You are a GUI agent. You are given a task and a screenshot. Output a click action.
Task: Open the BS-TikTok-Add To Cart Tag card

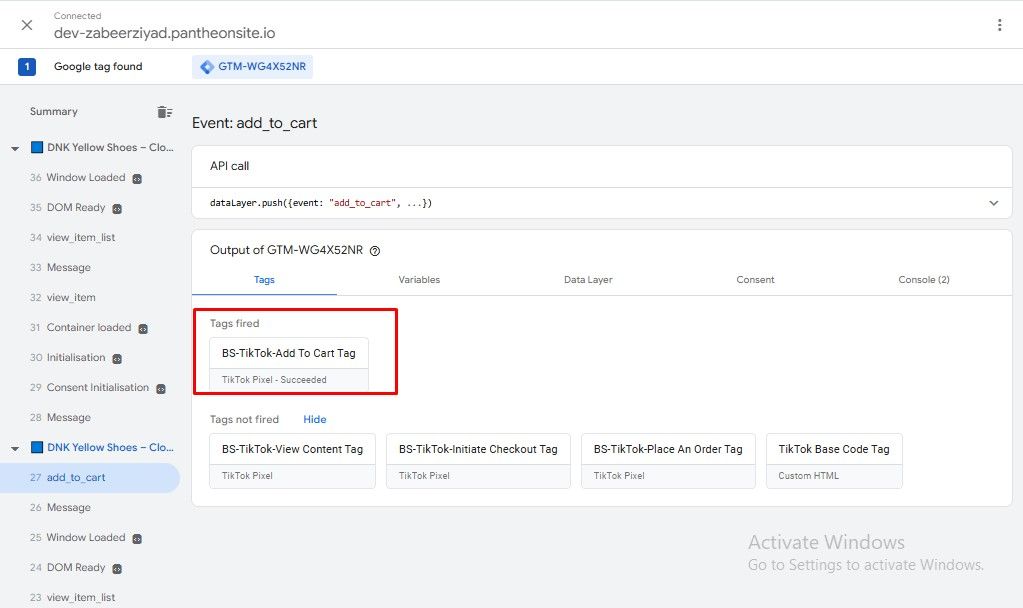(x=288, y=364)
